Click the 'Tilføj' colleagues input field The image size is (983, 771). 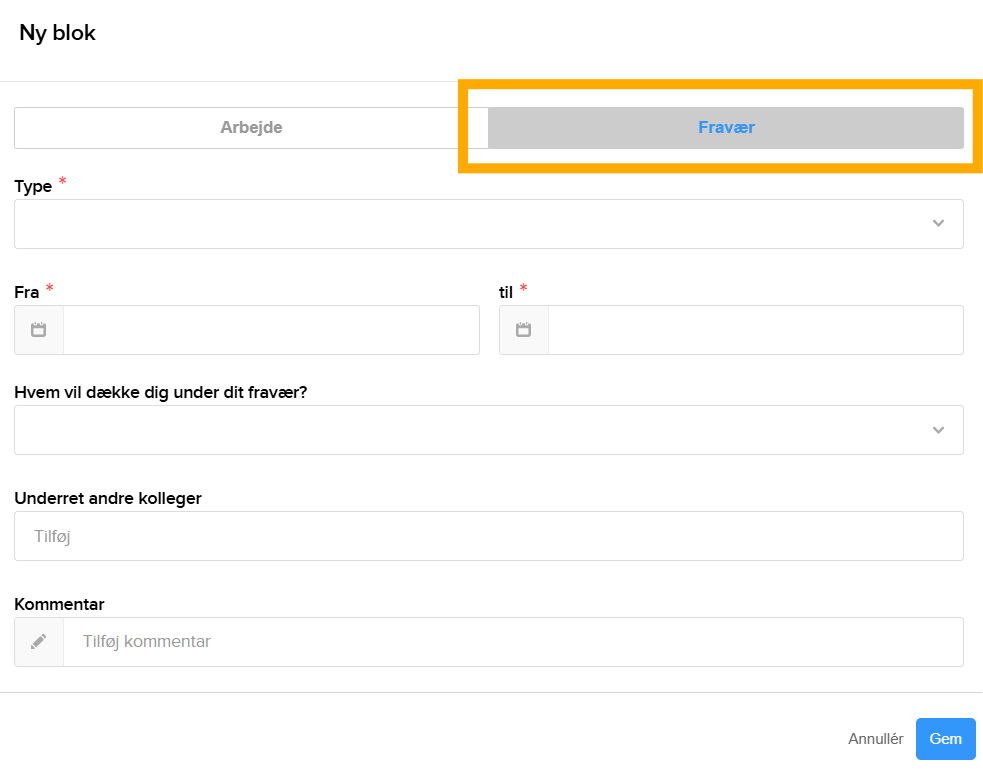pyautogui.click(x=488, y=536)
